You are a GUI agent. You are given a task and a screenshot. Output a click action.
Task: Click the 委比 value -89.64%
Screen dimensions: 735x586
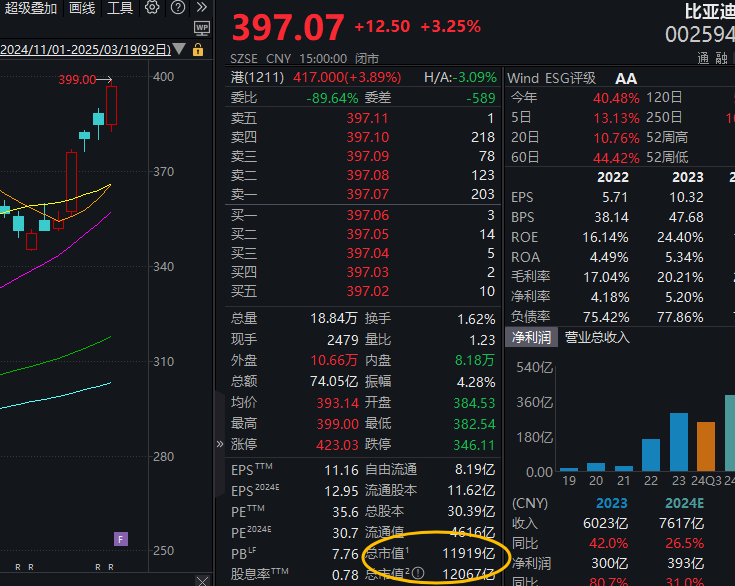(x=332, y=98)
